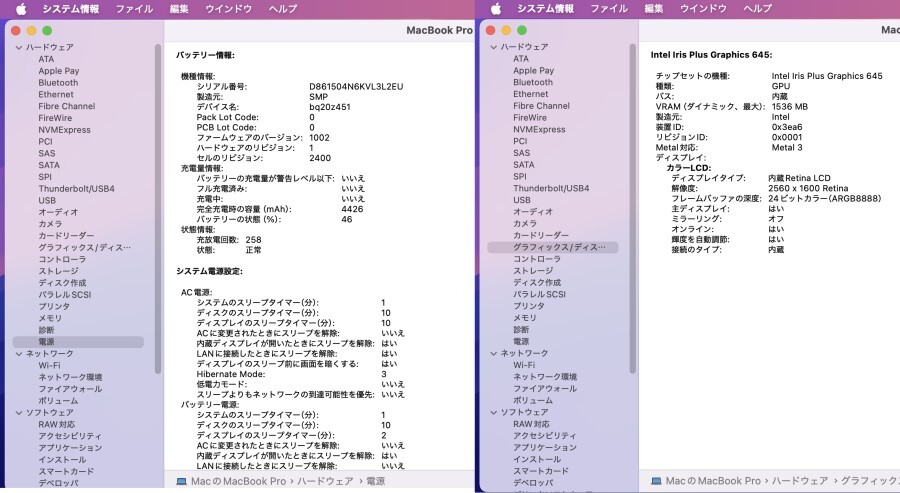Image resolution: width=900 pixels, height=493 pixels.
Task: Select PCI in right window sidebar
Action: pyautogui.click(x=520, y=141)
